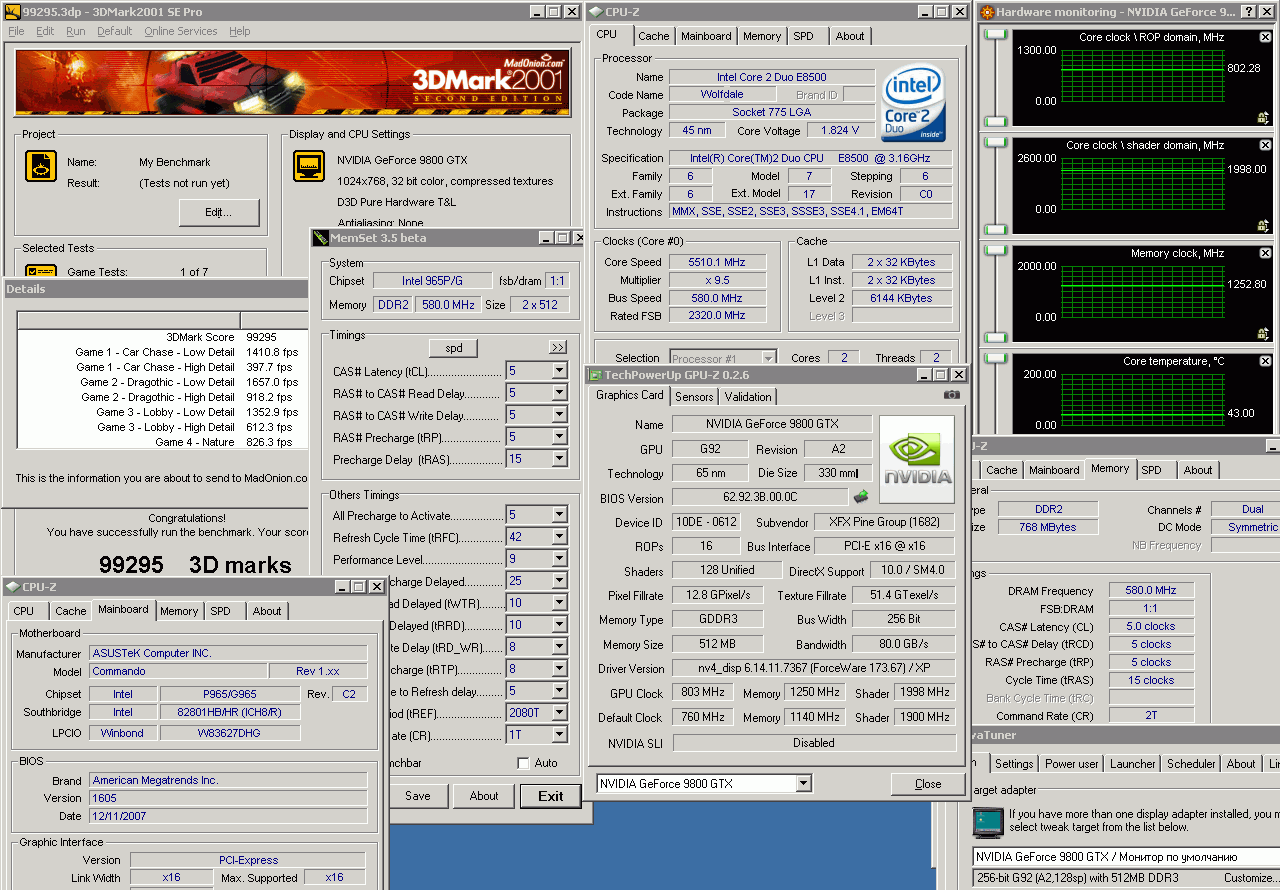
Task: Expand MemSet timings with the >> button
Action: click(x=558, y=347)
